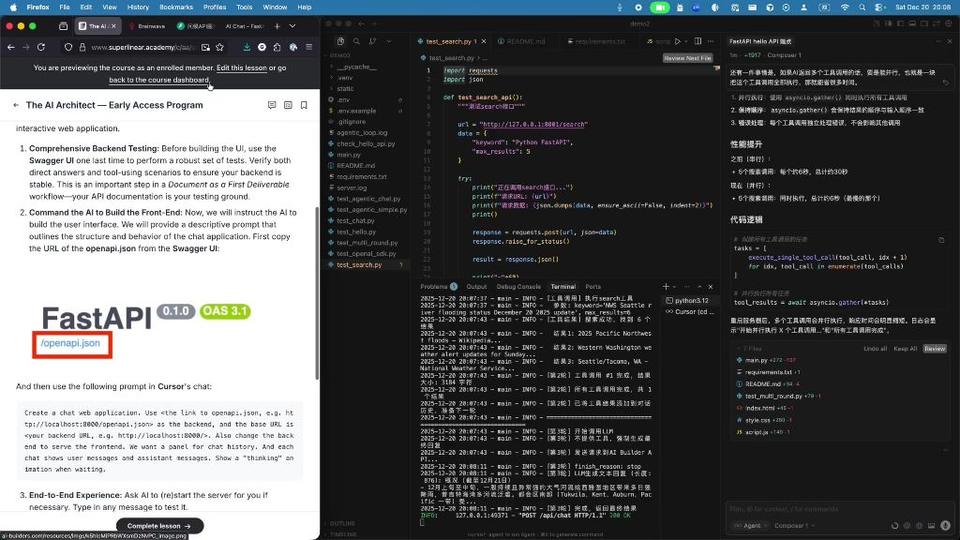
Task: Switch to README.md editor tab
Action: [525, 41]
